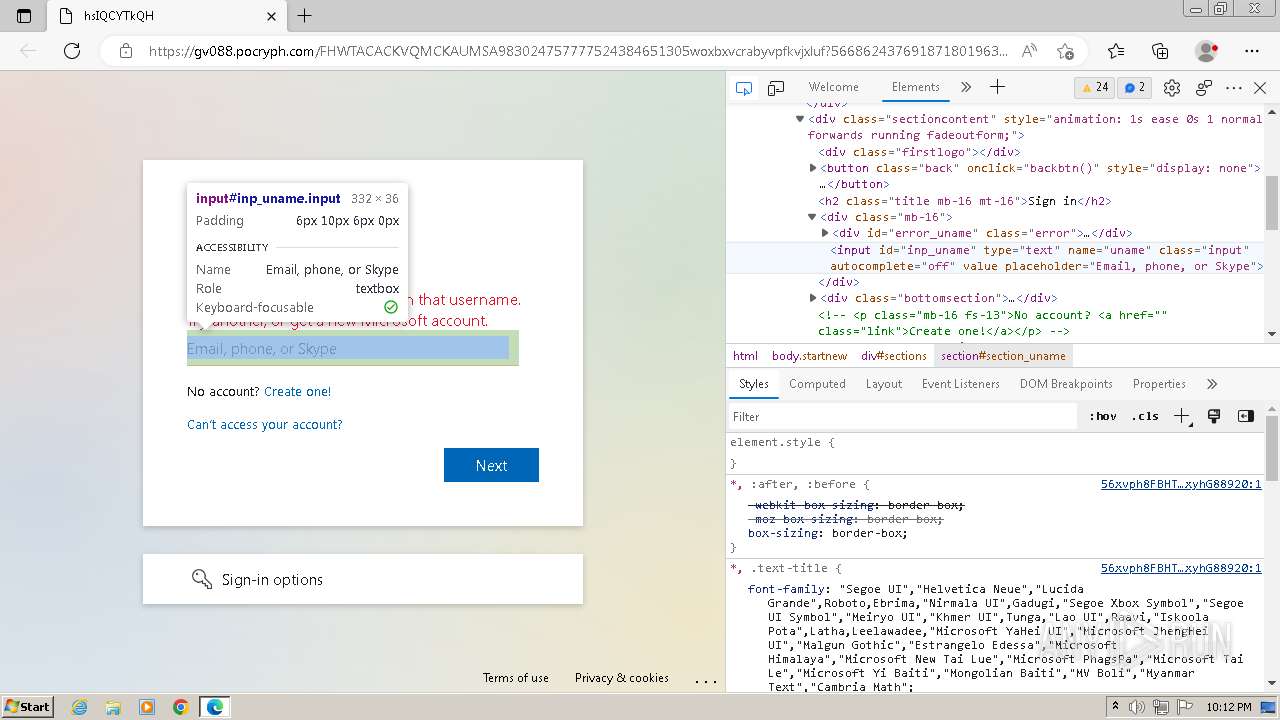Open the browser profile avatar
Screen dimensions: 1280x720
[x=1206, y=51]
